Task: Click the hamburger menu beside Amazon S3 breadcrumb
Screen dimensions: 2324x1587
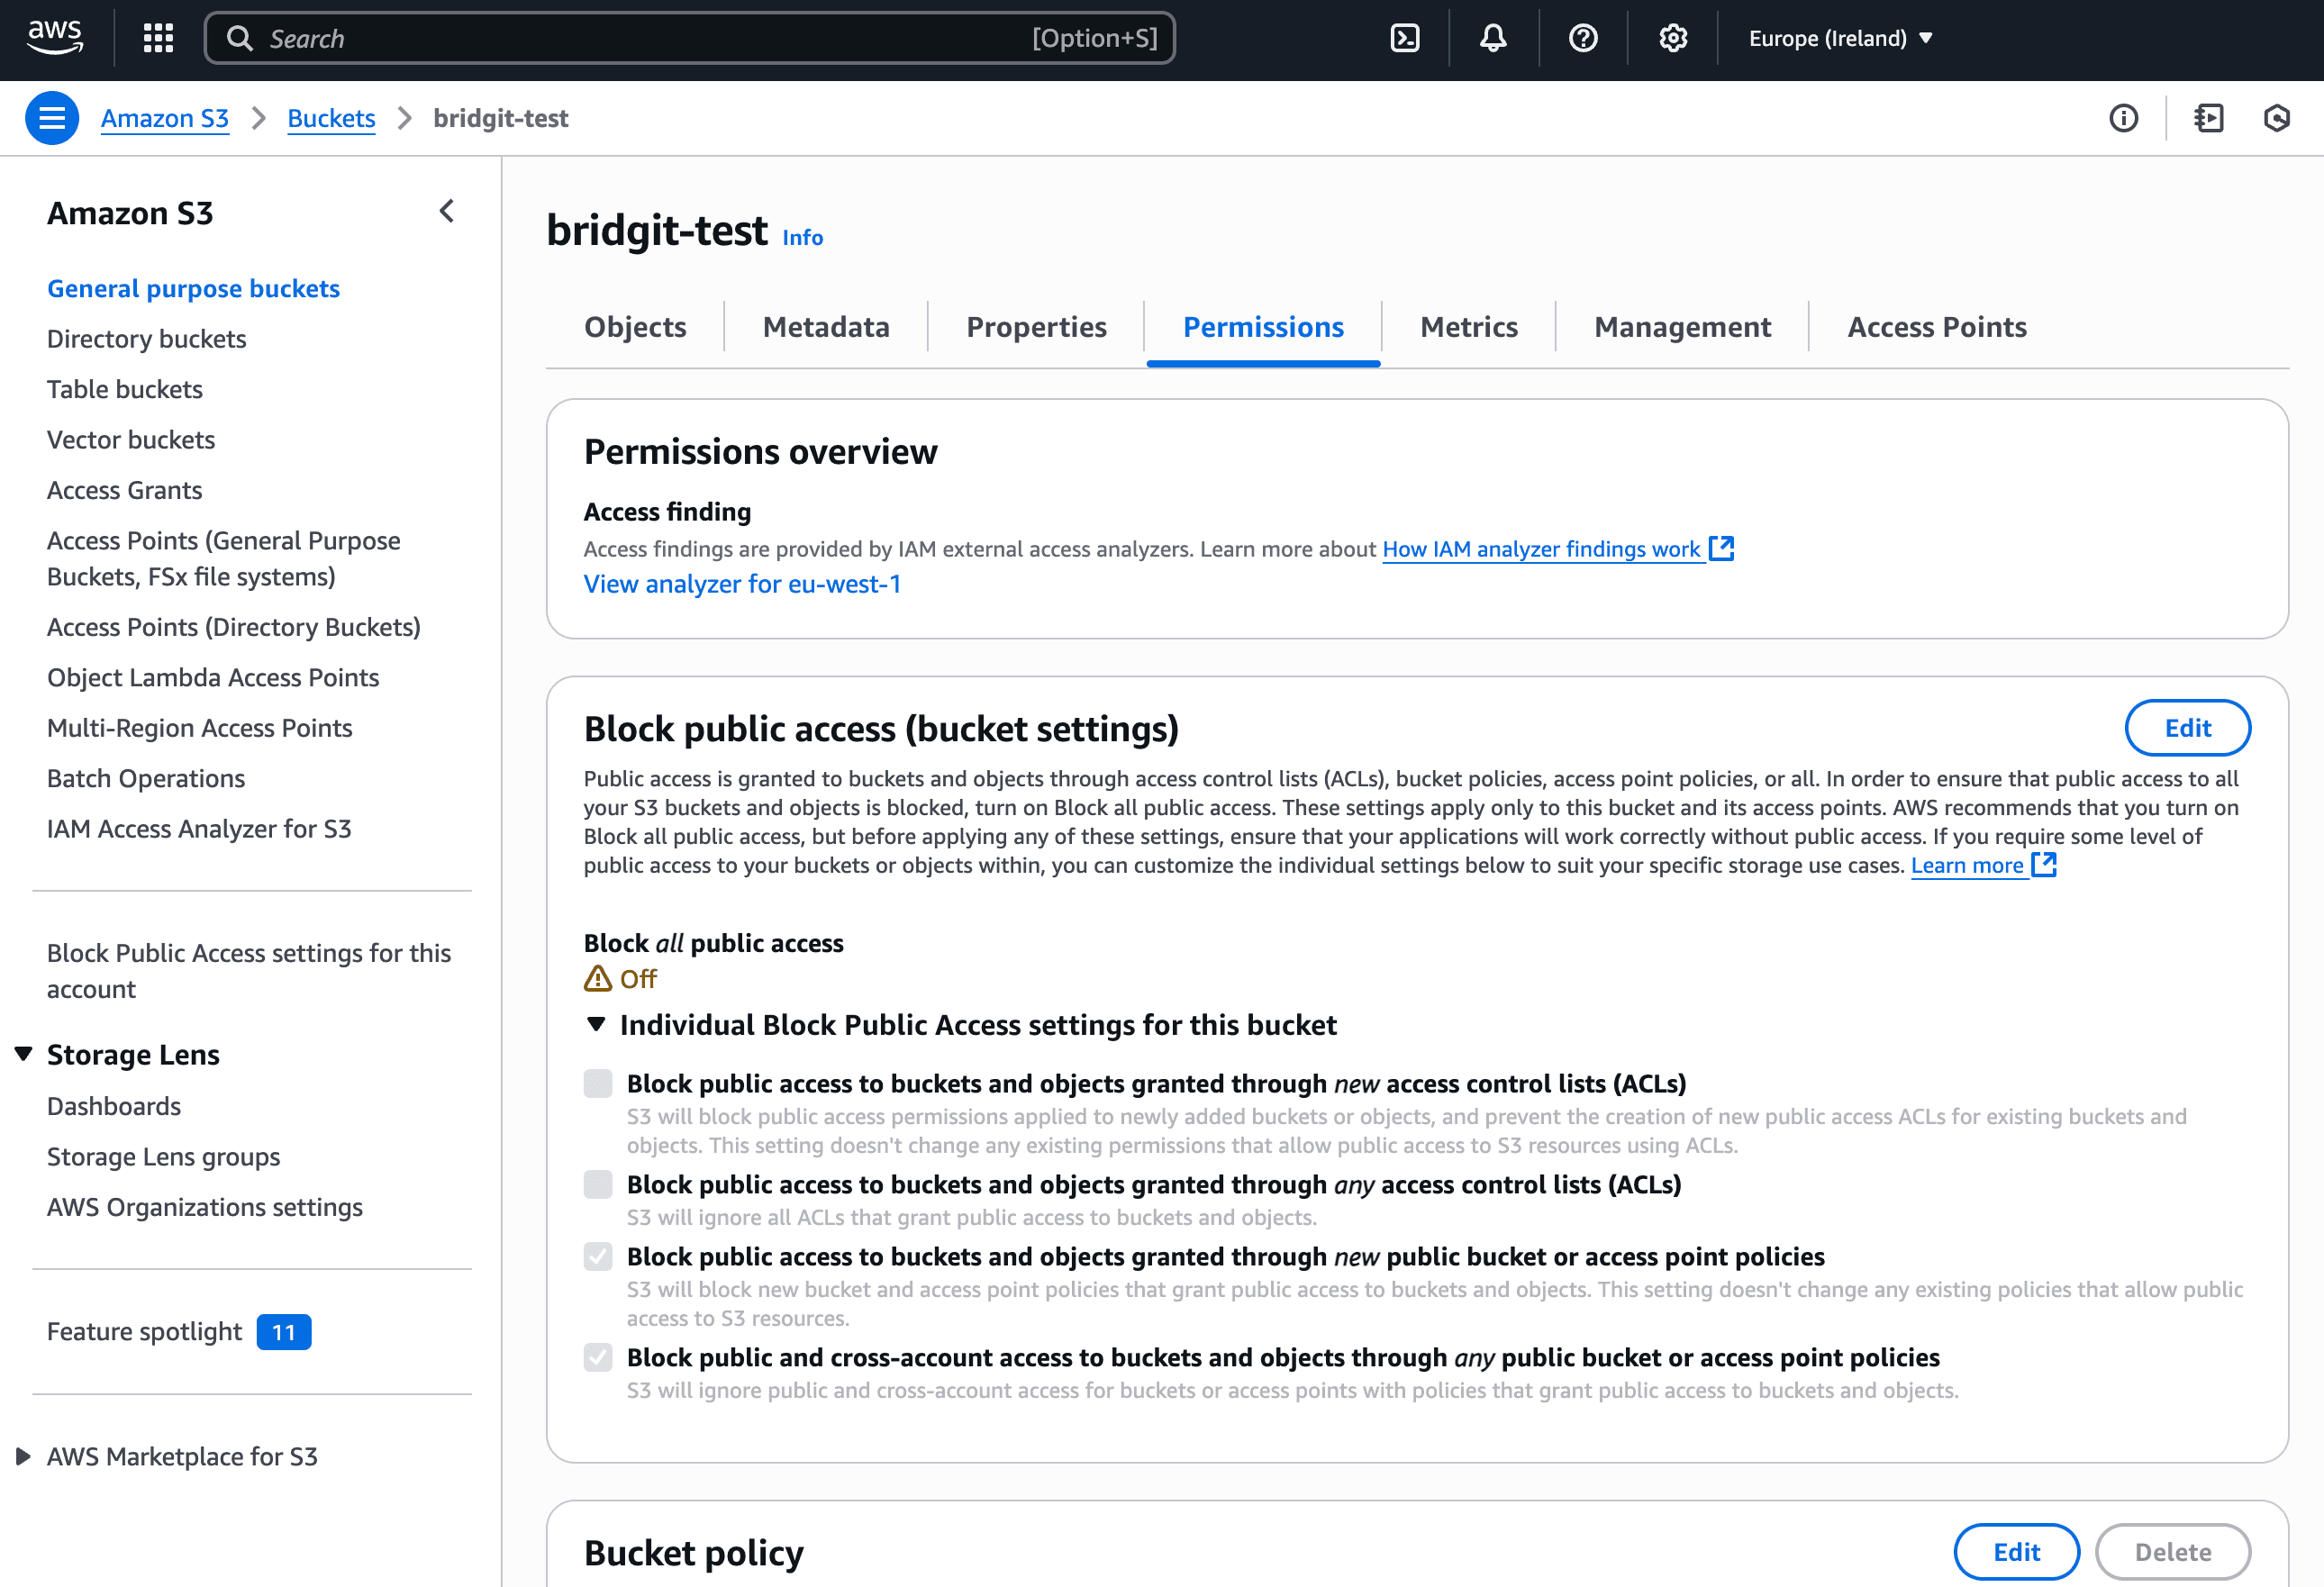Action: click(x=52, y=117)
